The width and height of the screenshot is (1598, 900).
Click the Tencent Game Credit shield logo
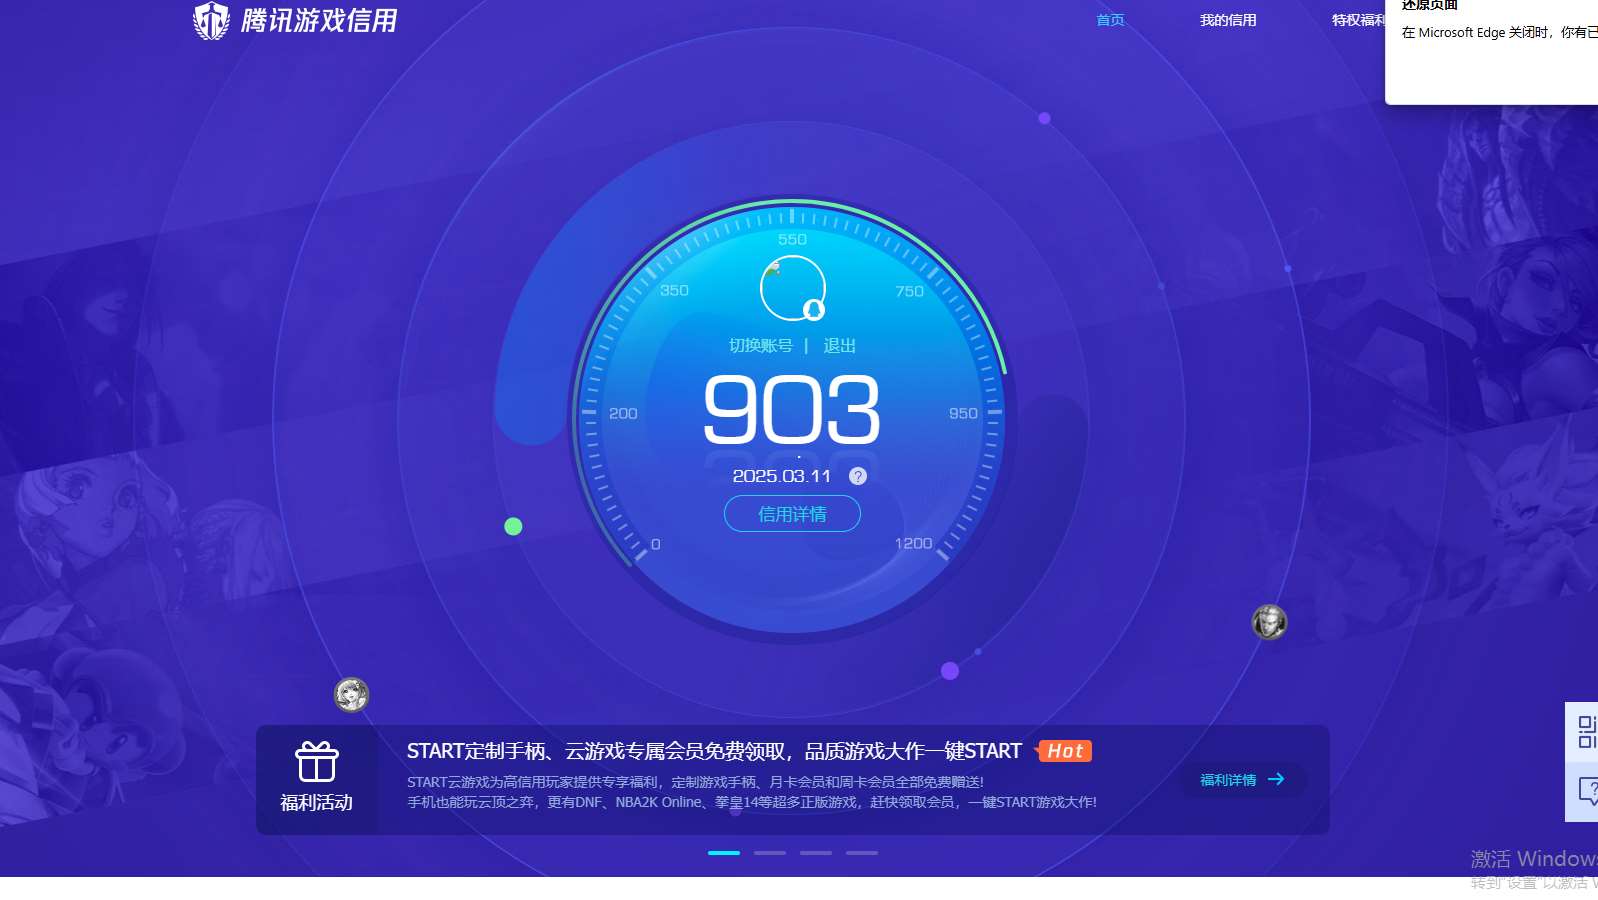pos(211,20)
